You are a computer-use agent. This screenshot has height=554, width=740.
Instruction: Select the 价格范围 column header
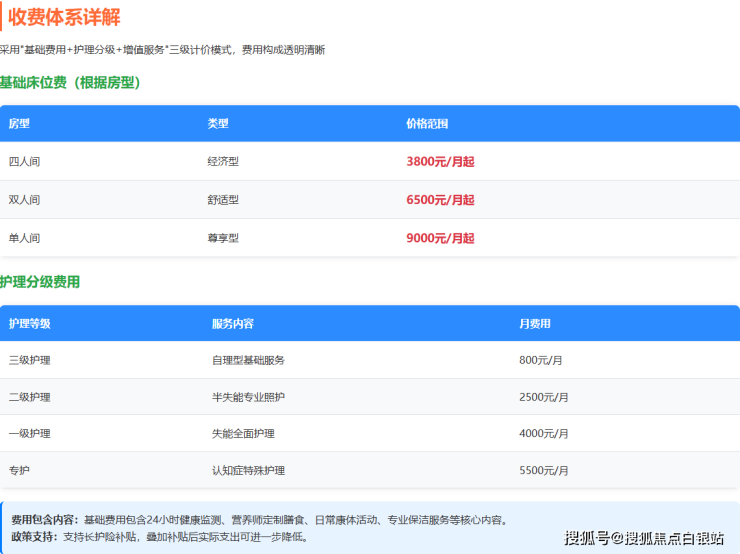[427, 124]
